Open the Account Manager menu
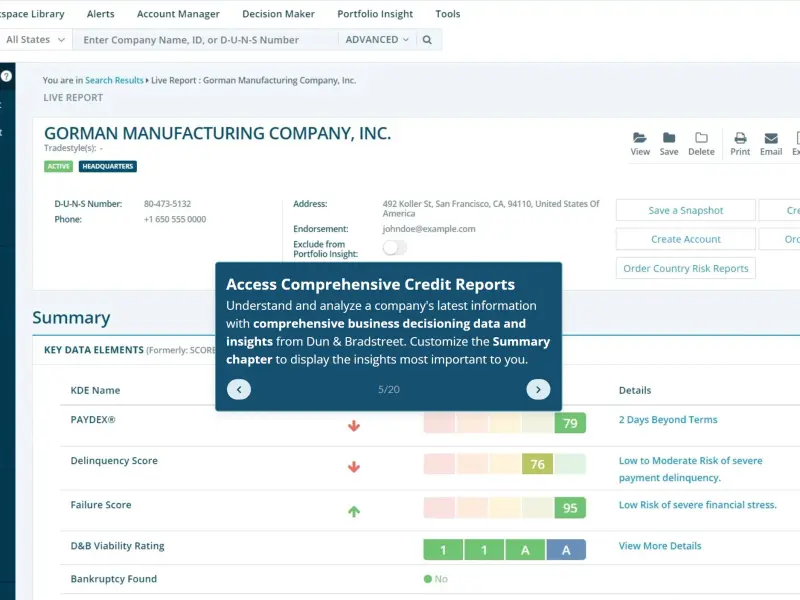The width and height of the screenshot is (800, 600). (x=178, y=14)
